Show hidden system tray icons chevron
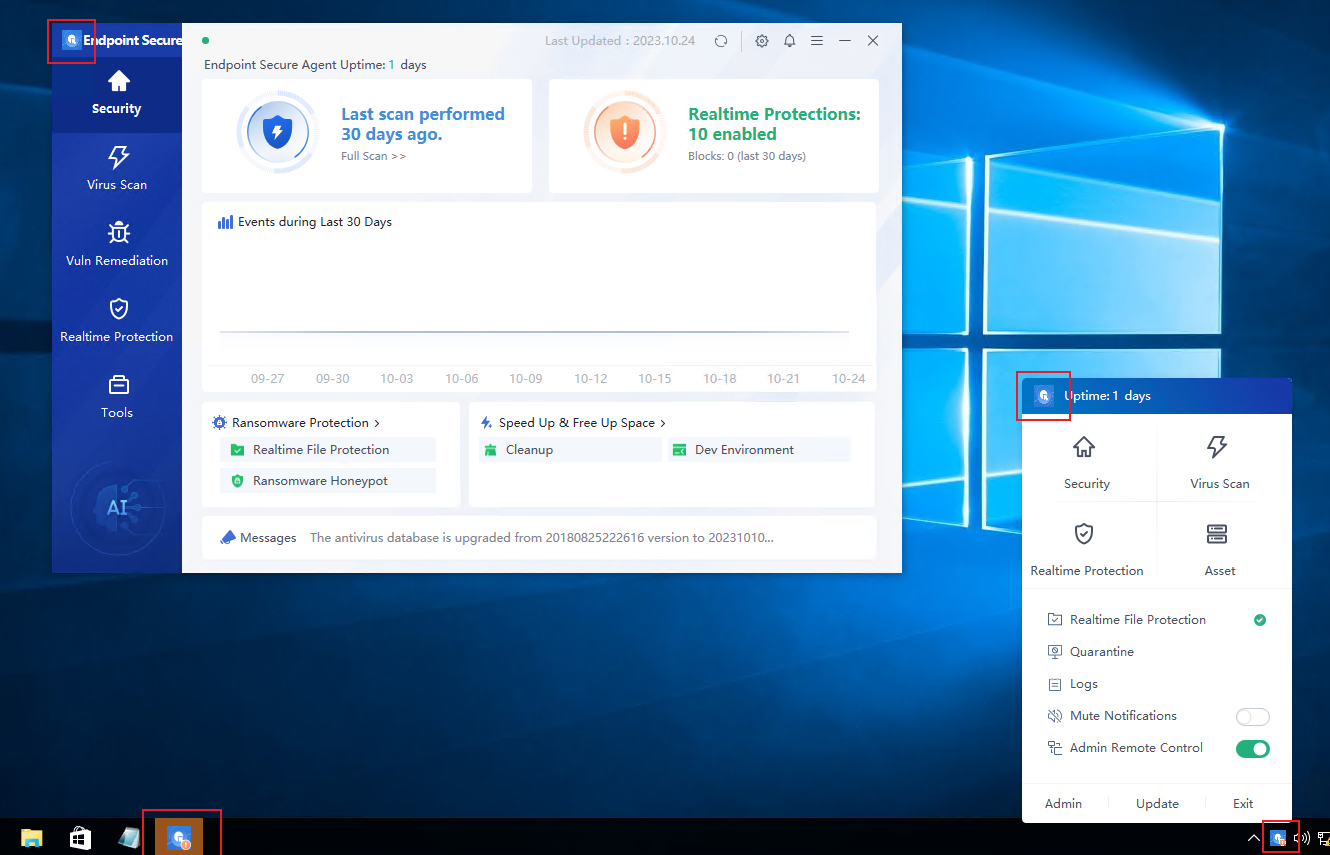 pyautogui.click(x=1253, y=838)
